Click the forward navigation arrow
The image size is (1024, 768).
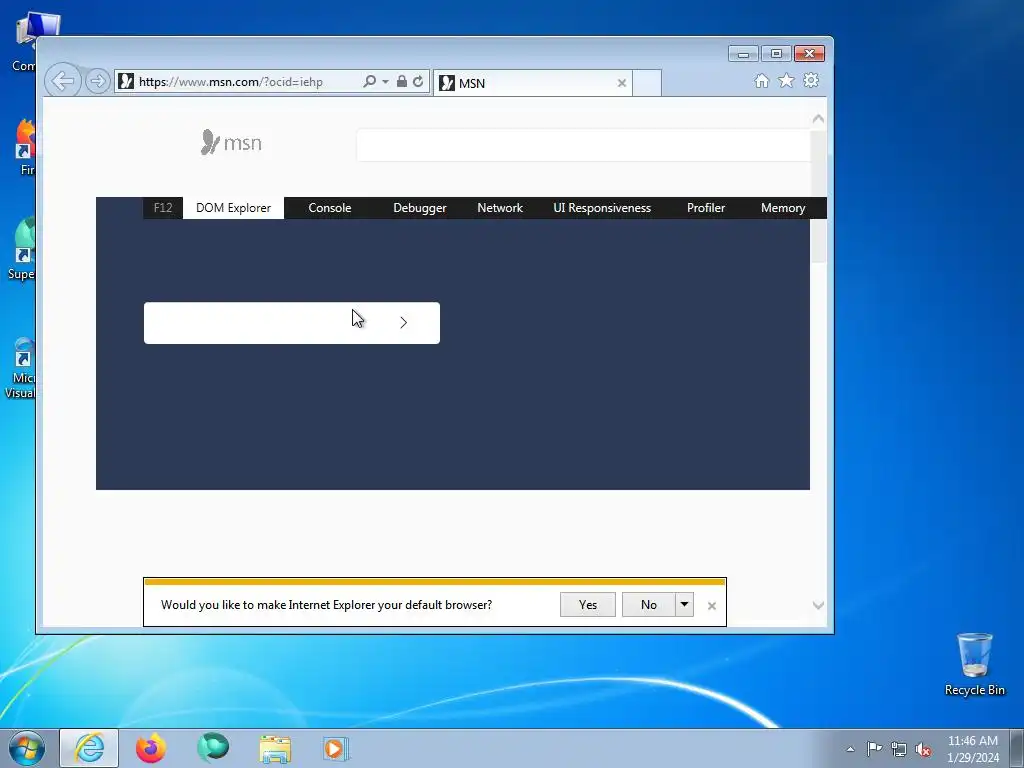click(98, 82)
